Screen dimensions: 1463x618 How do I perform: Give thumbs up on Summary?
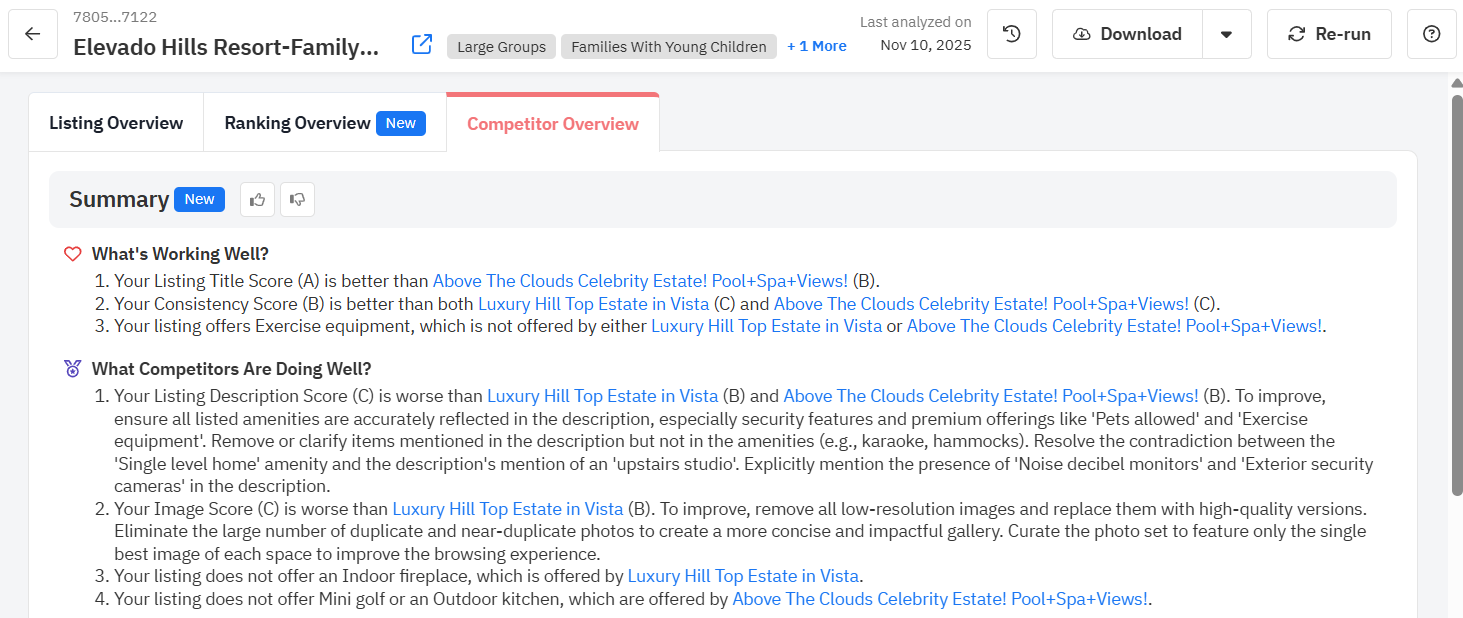point(258,199)
